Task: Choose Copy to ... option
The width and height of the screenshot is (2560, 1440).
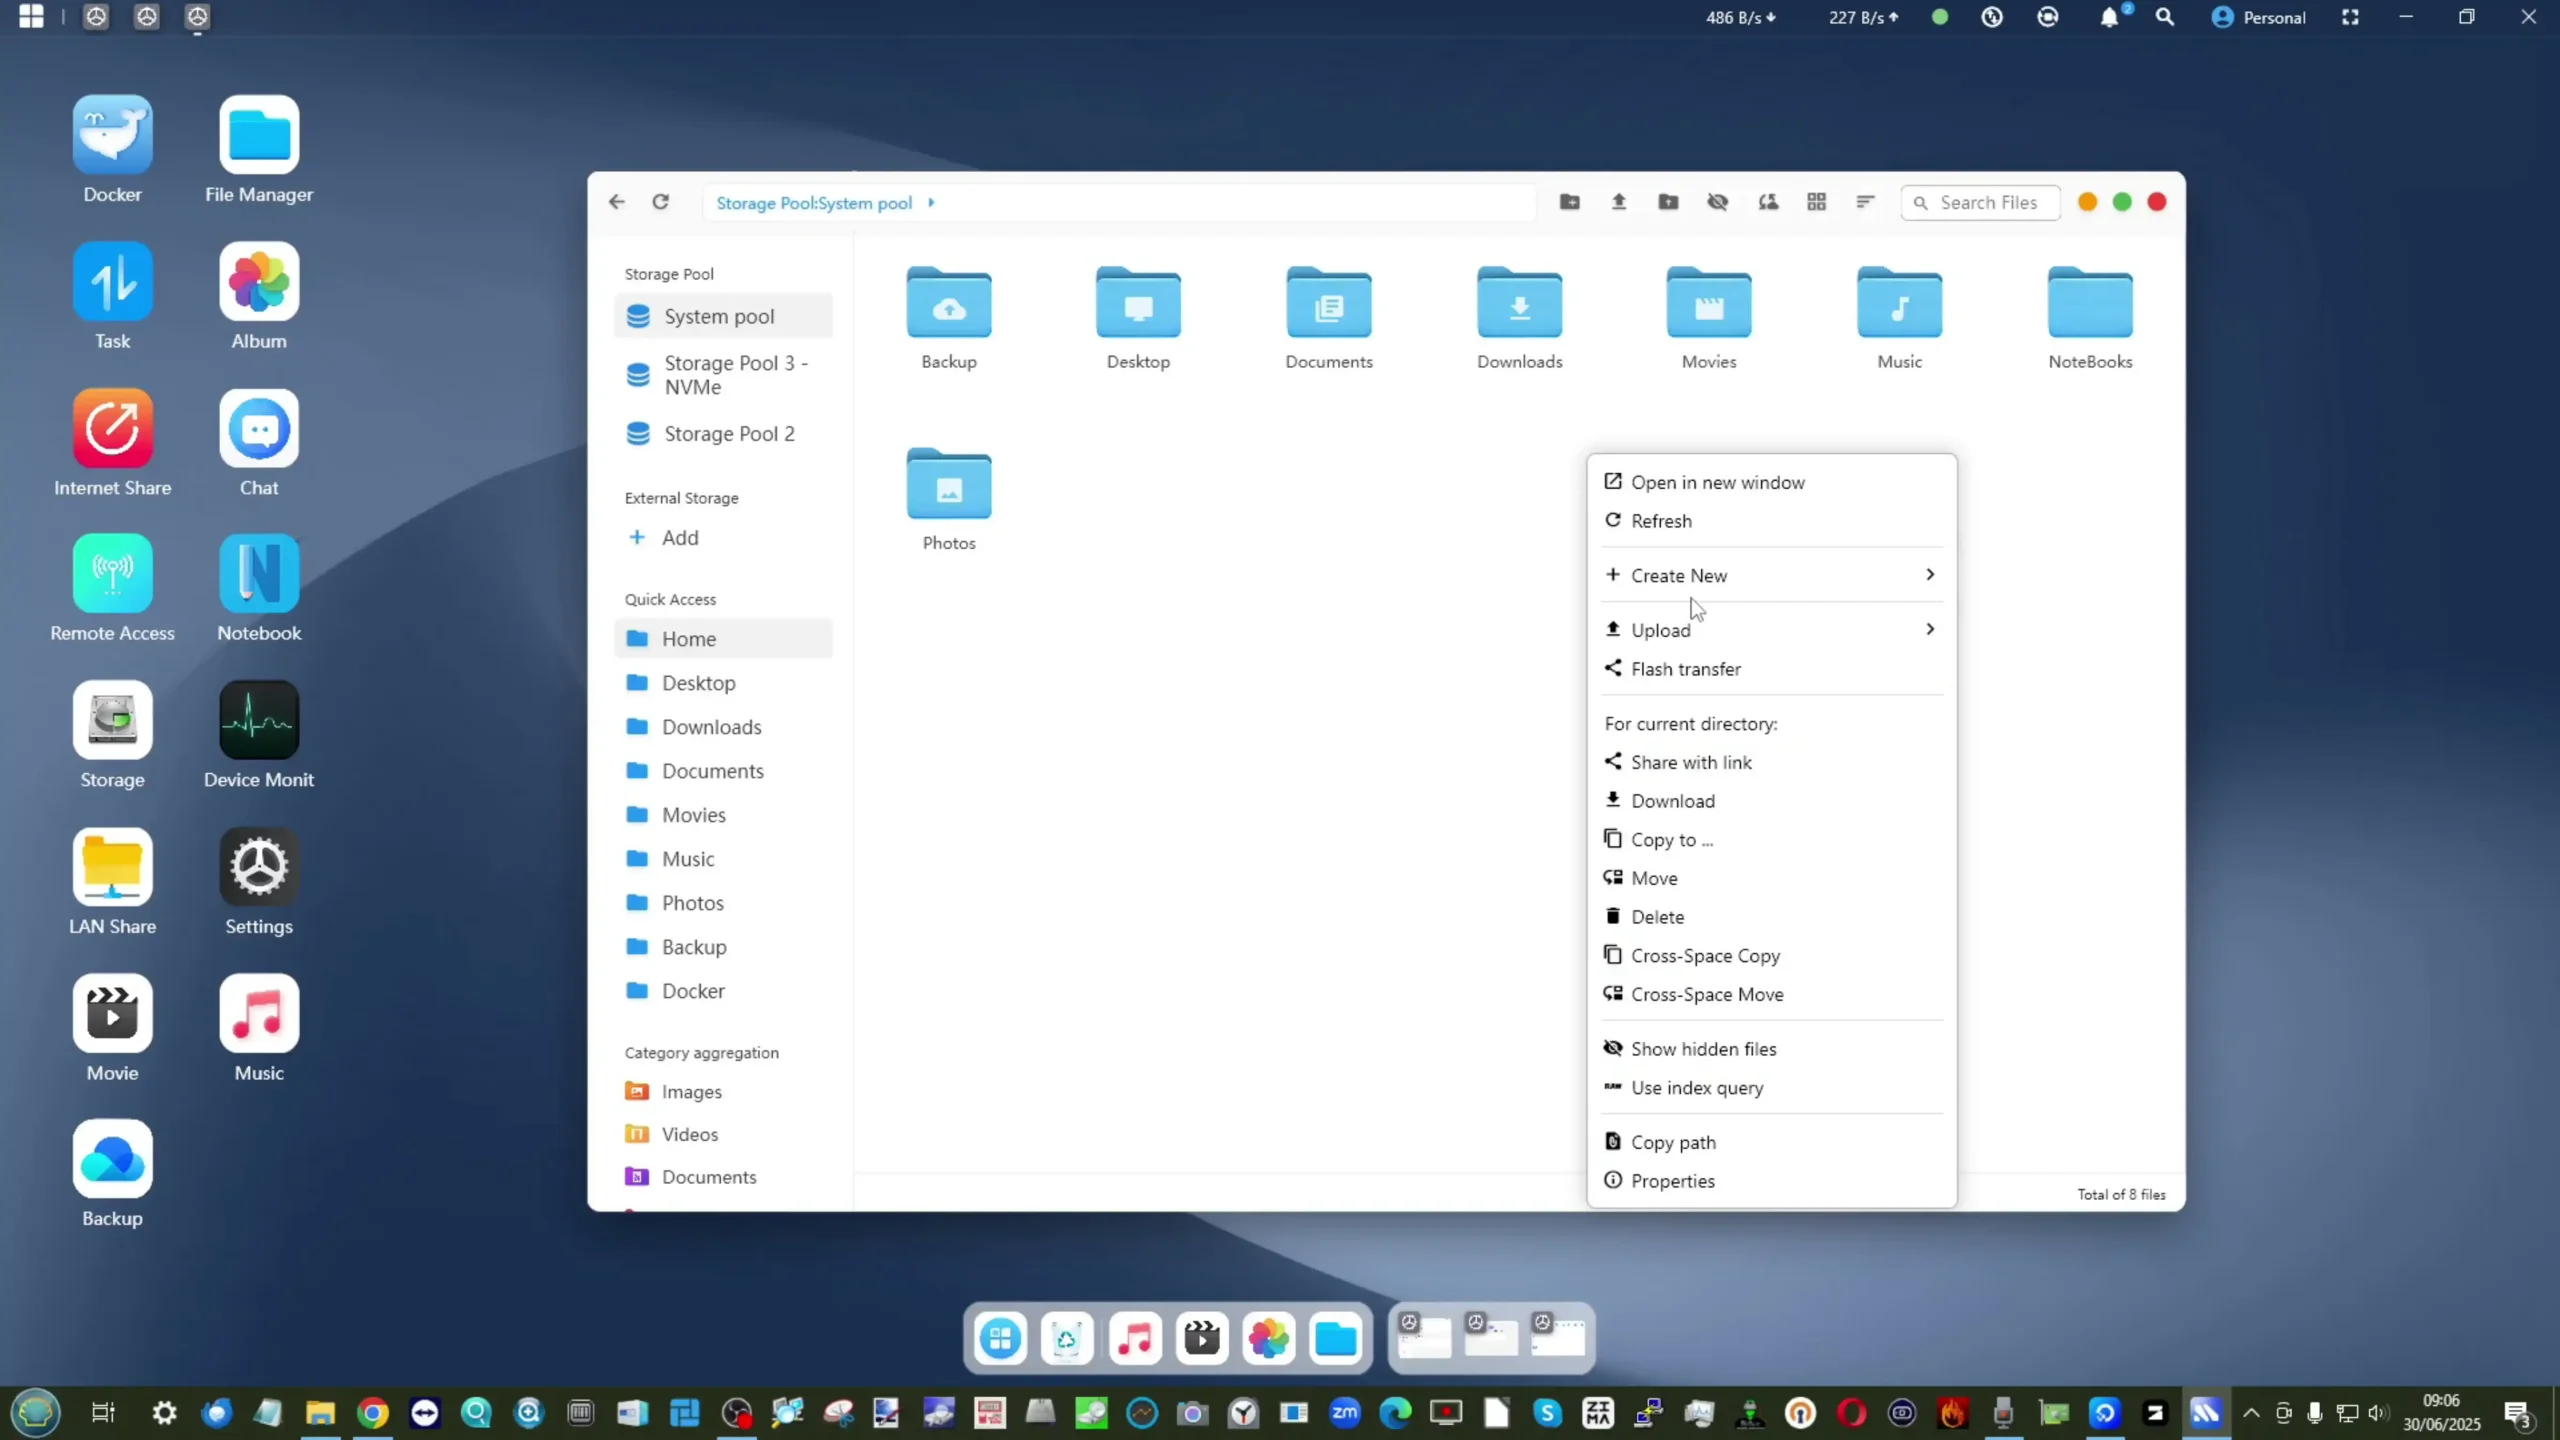Action: (1772, 840)
